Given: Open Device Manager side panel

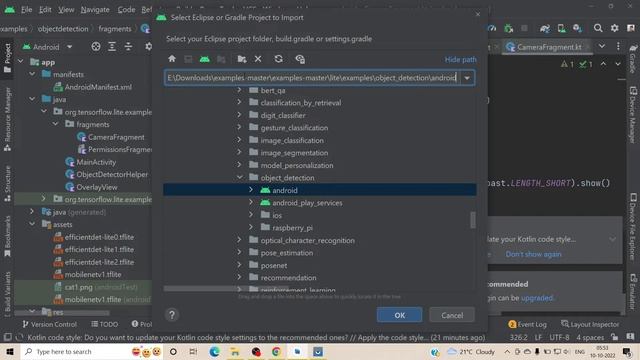Looking at the screenshot, I should 632,115.
